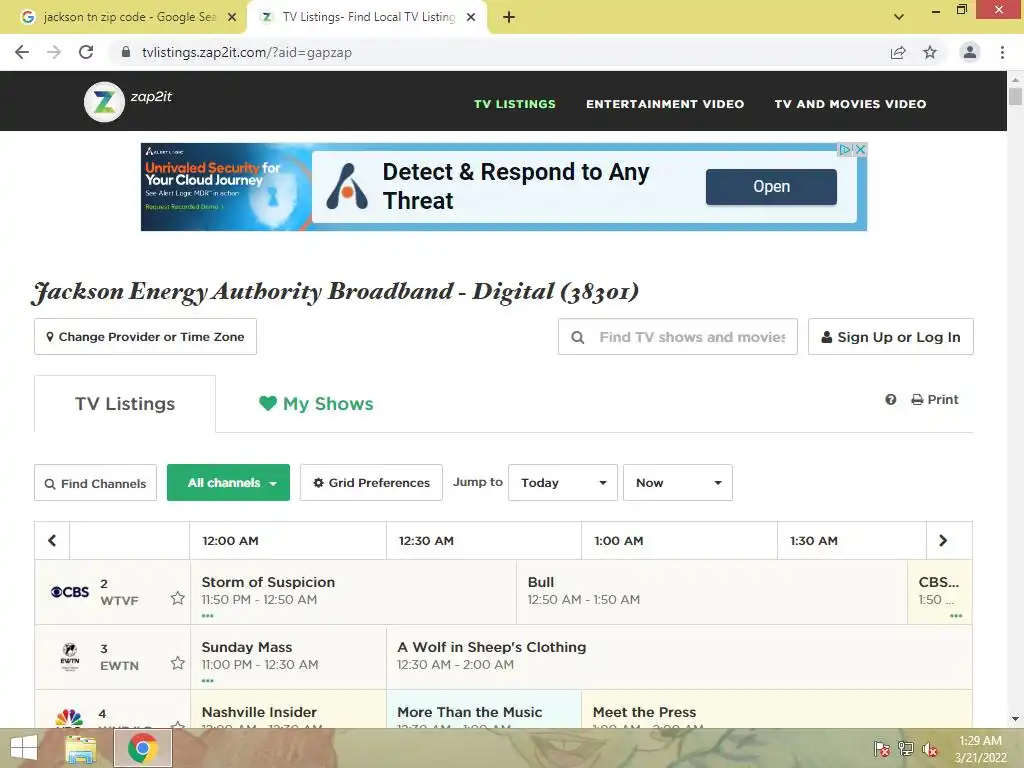Click Chrome icon in taskbar
Image resolution: width=1024 pixels, height=768 pixels.
coord(142,748)
